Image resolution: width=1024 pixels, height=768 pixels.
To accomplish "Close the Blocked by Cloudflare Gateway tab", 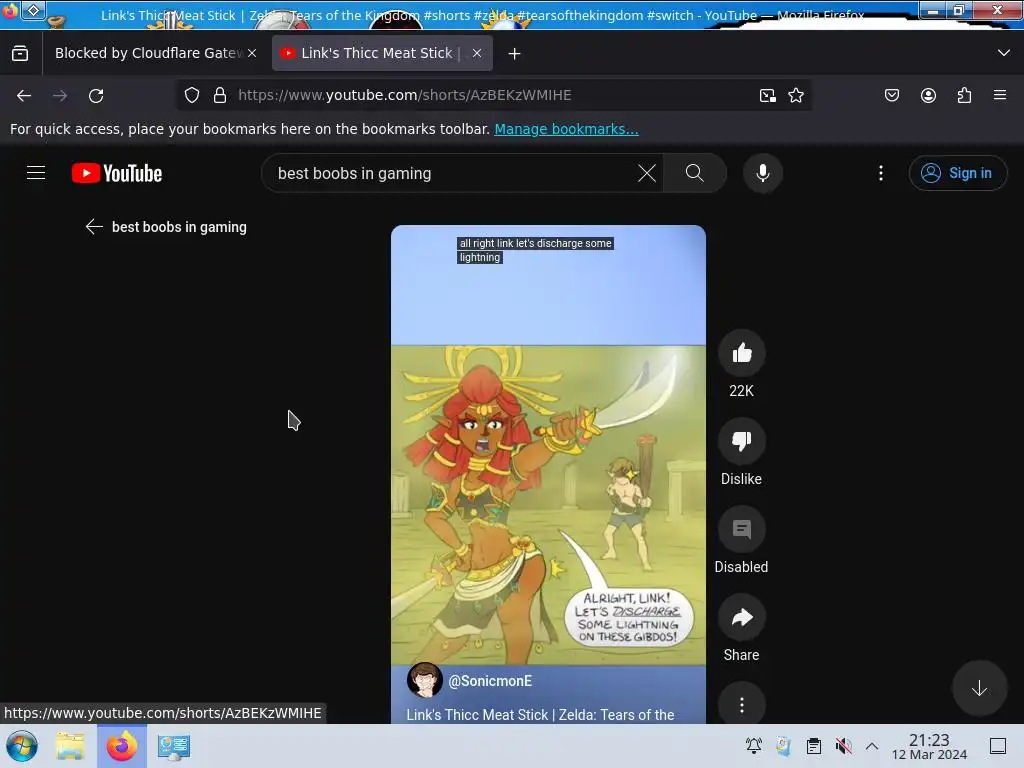I will point(252,53).
